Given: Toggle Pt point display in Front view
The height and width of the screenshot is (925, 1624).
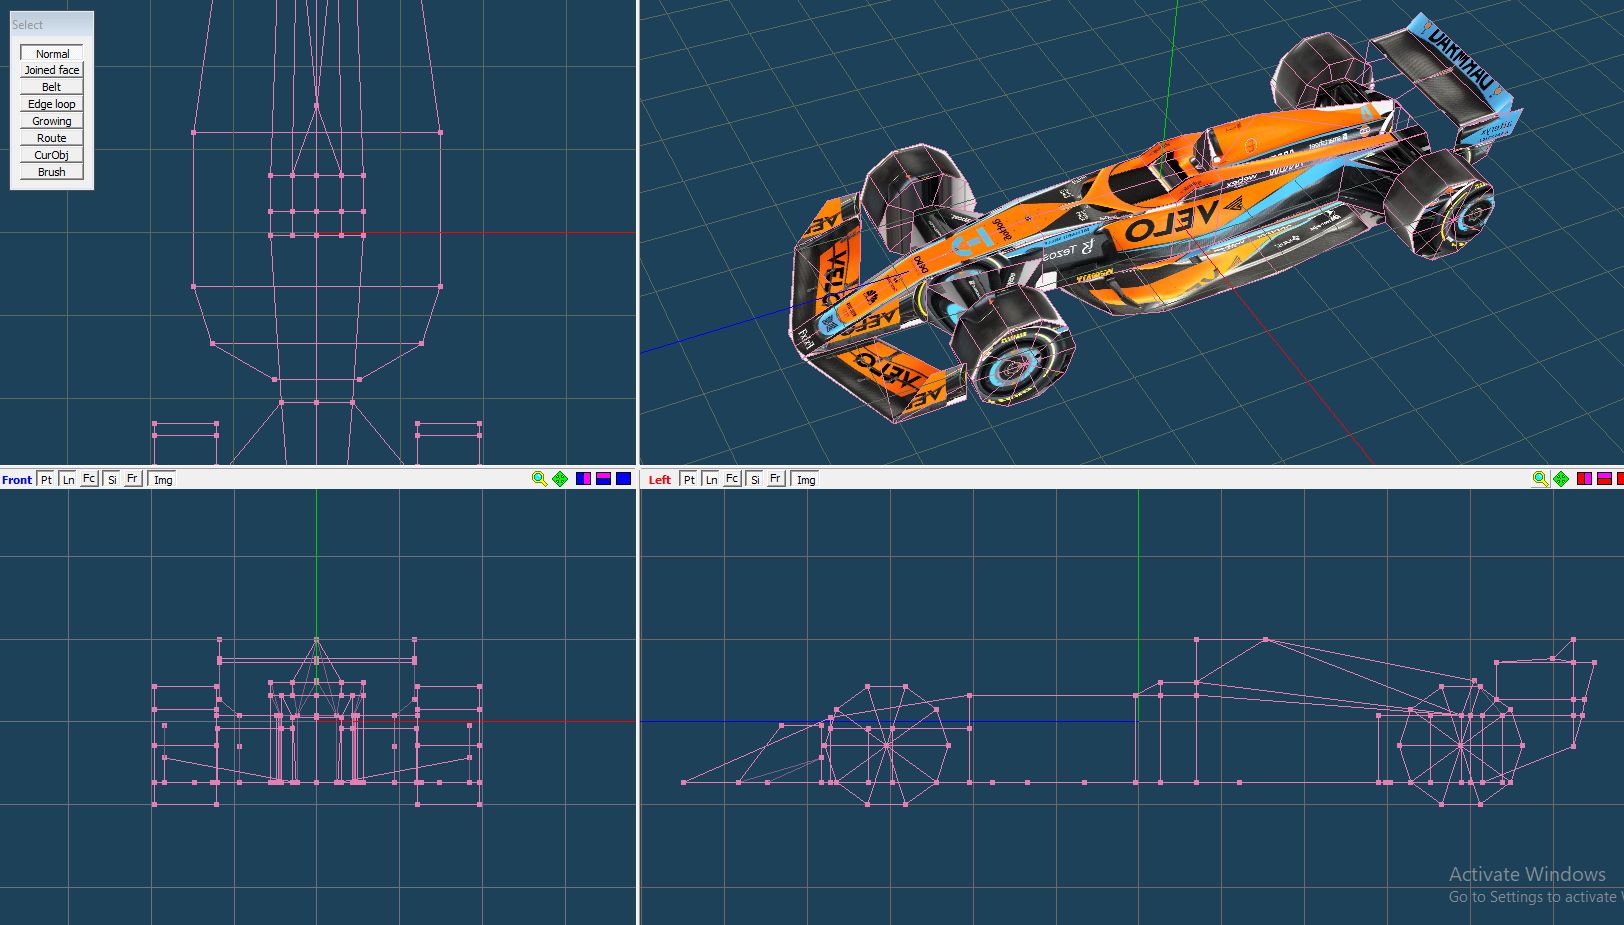Looking at the screenshot, I should coord(46,479).
